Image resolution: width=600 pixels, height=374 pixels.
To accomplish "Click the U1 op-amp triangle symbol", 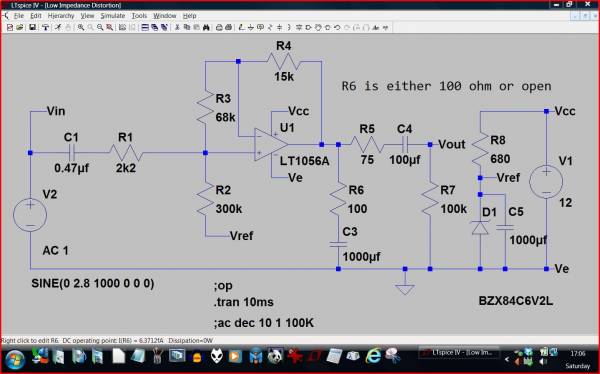I will (270, 145).
